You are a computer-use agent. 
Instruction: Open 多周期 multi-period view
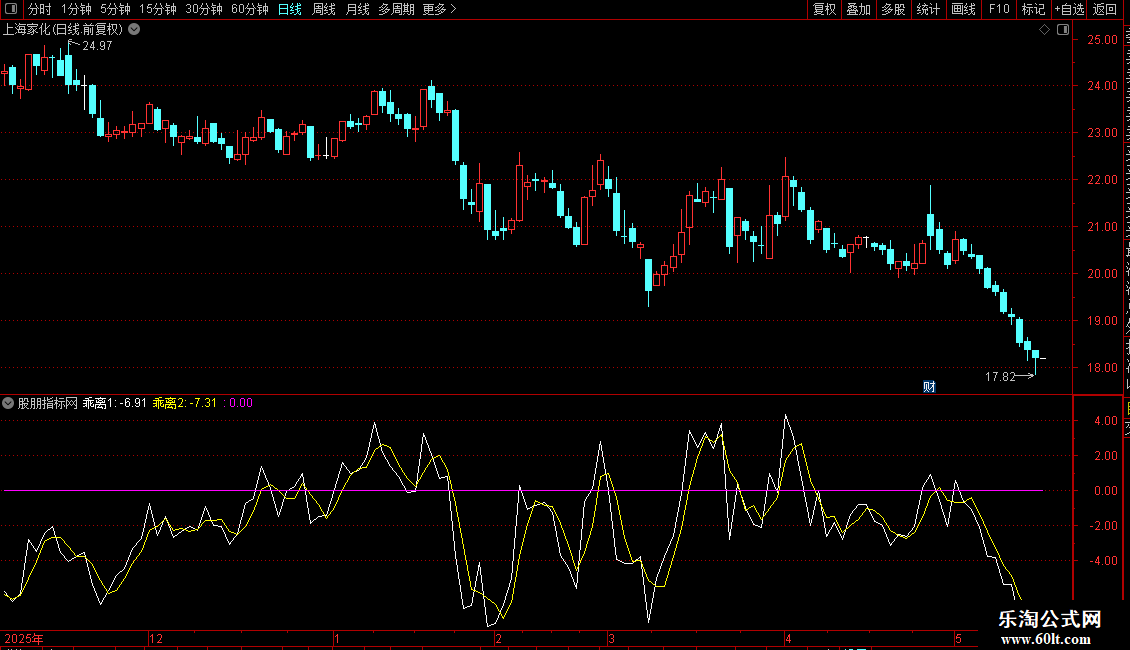(396, 9)
